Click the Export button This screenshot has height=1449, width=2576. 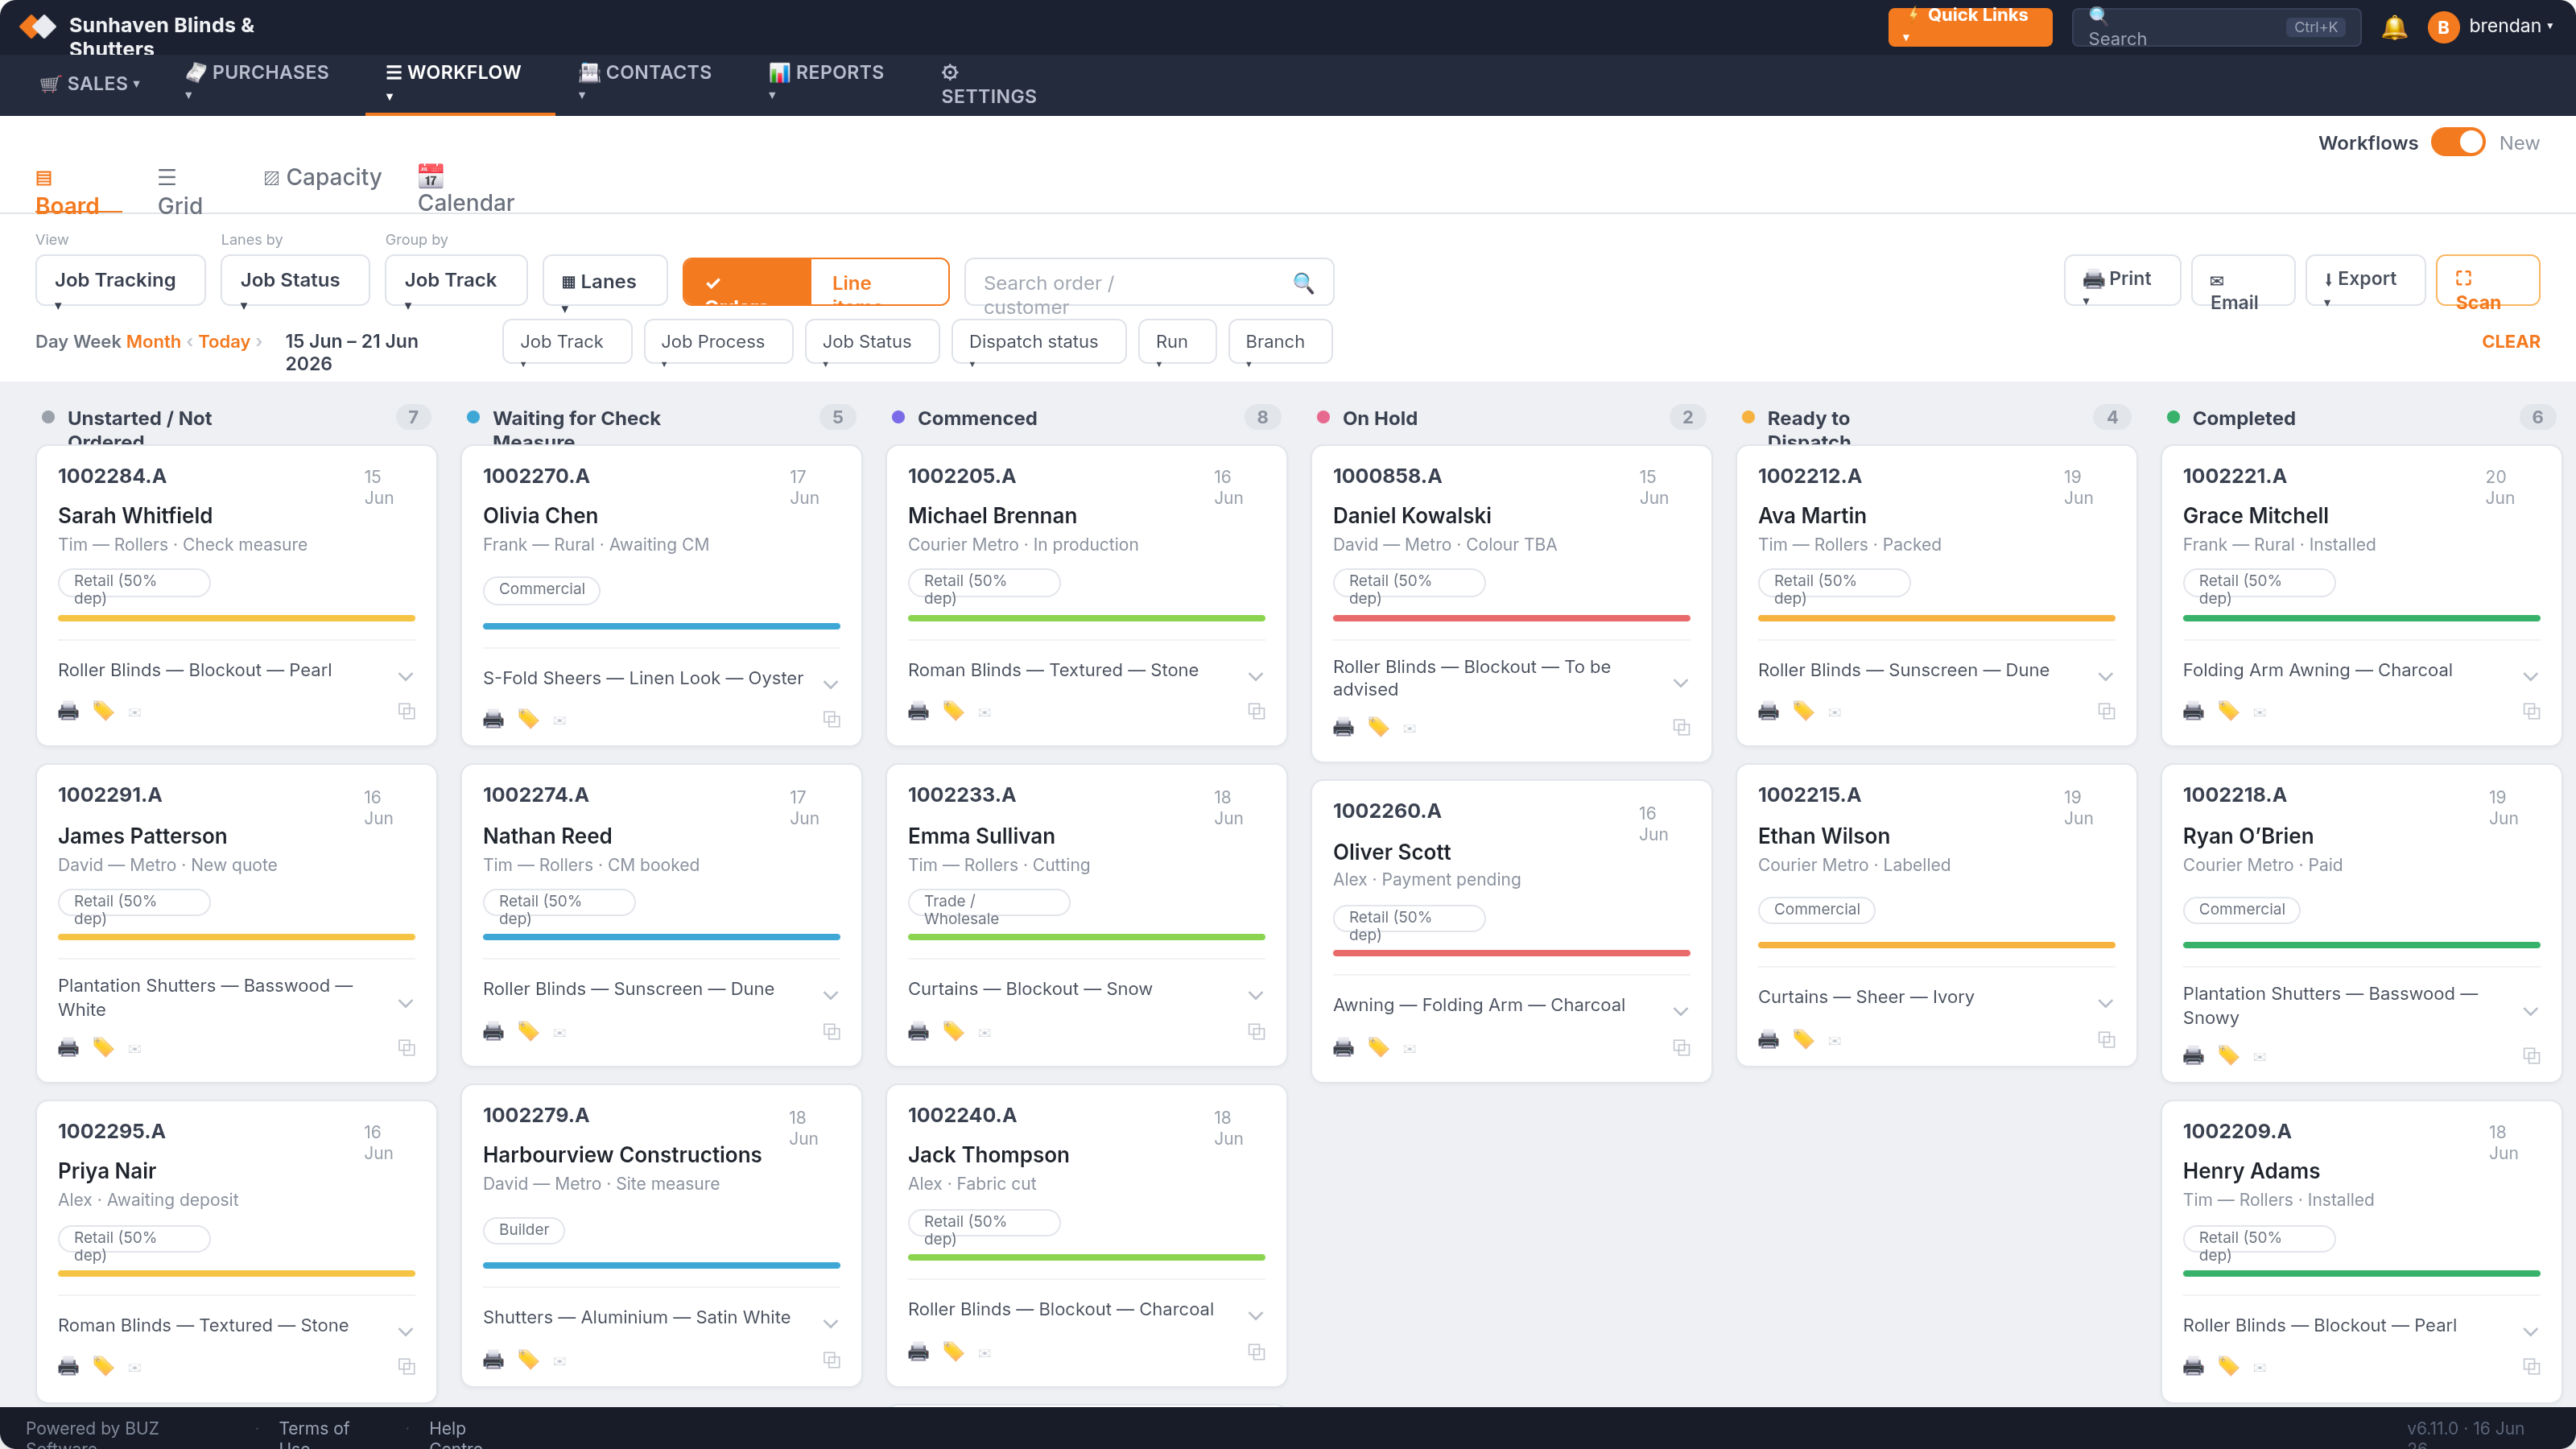pyautogui.click(x=2364, y=280)
